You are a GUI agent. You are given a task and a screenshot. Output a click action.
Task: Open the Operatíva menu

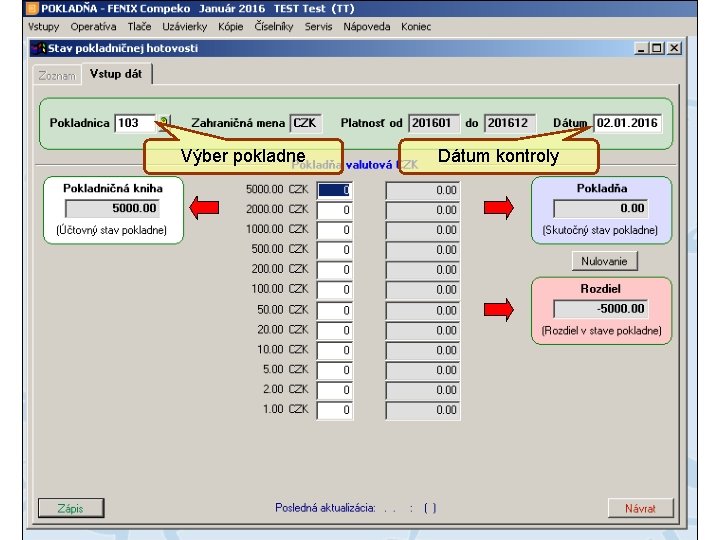click(93, 27)
